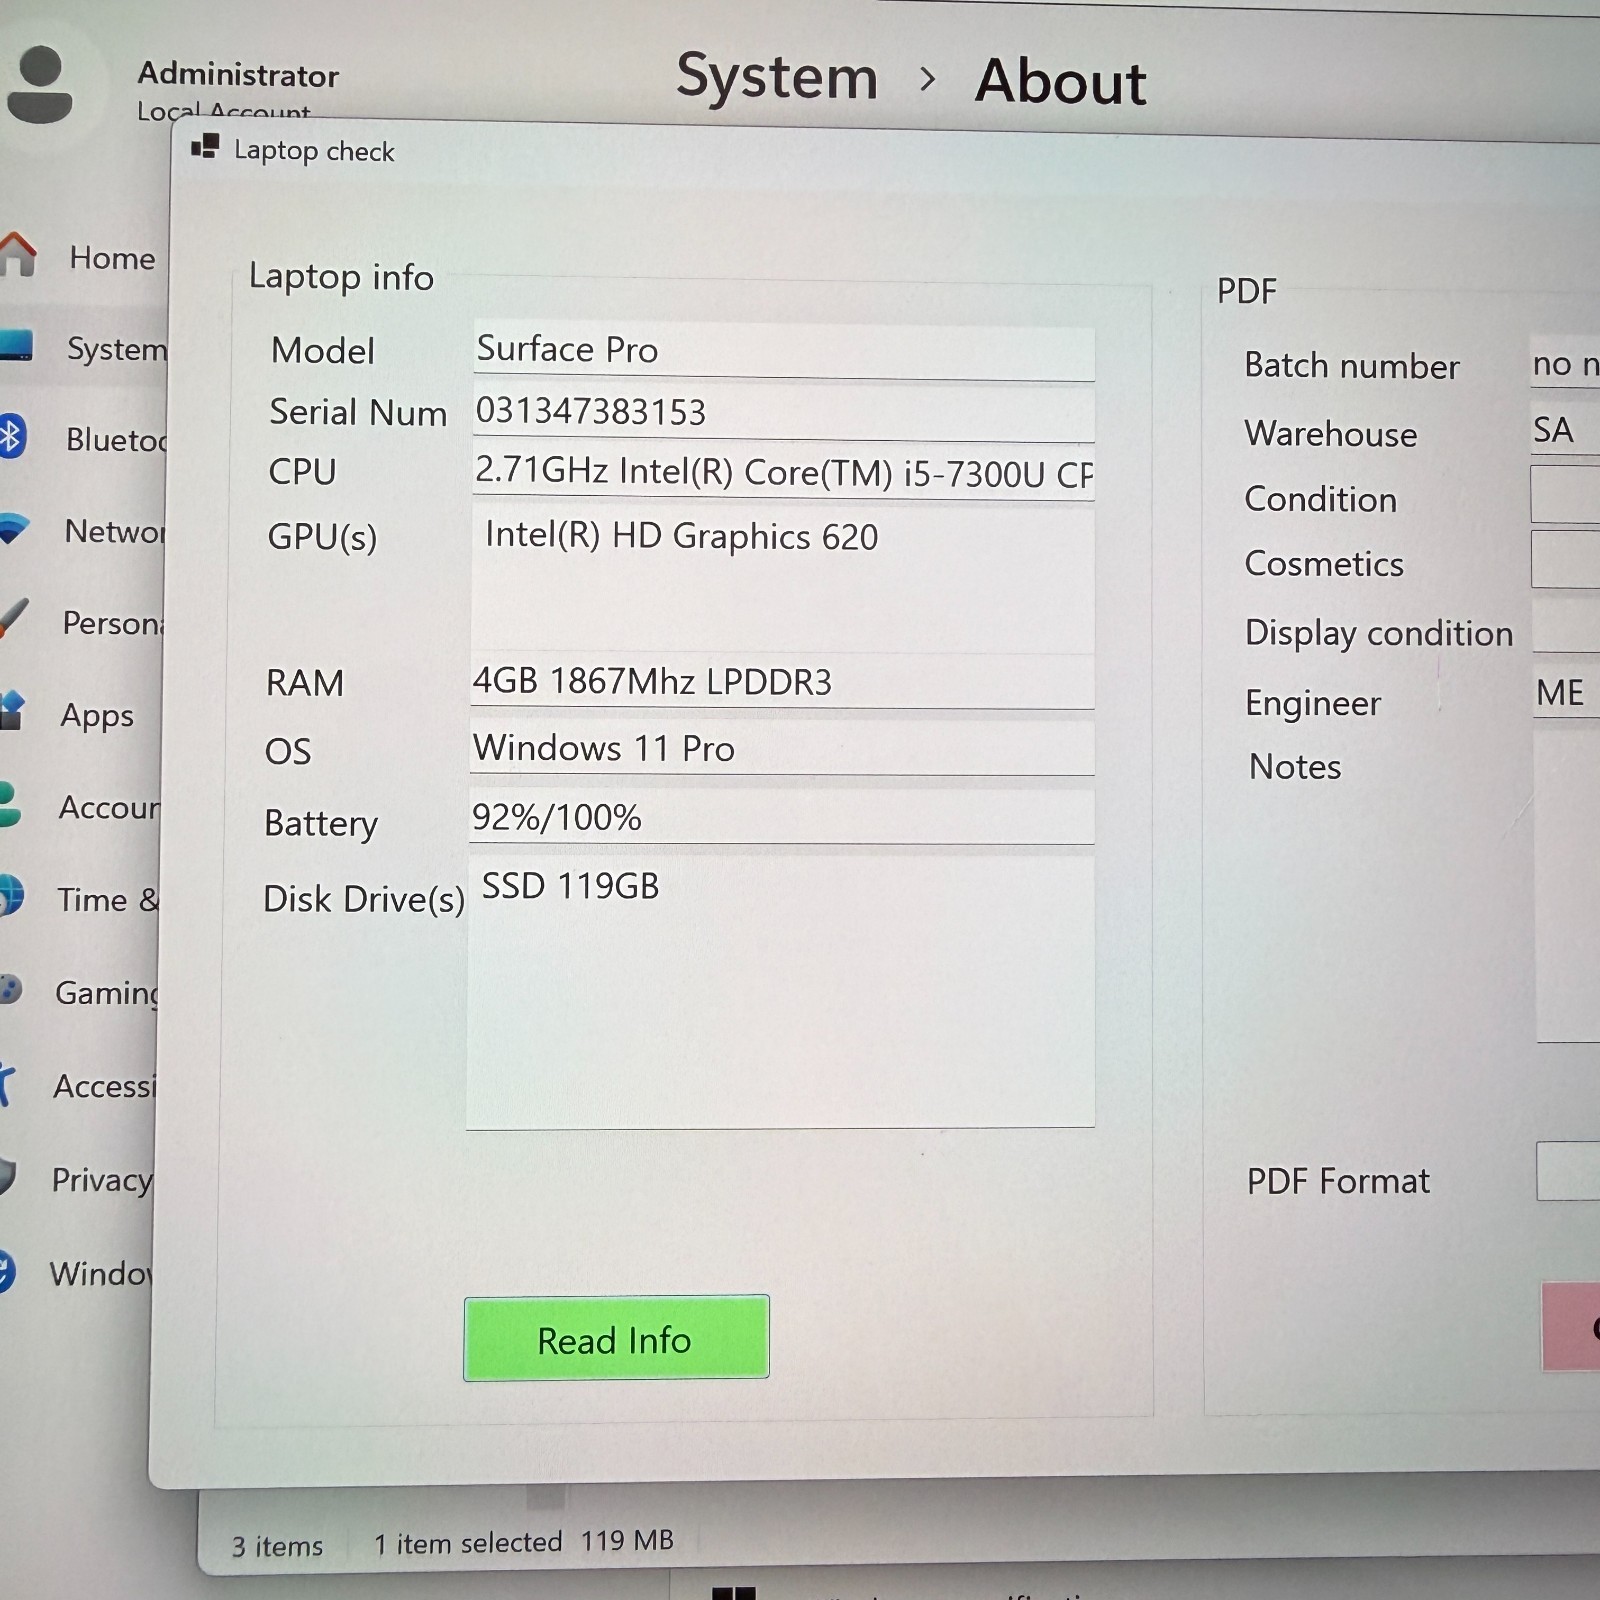The height and width of the screenshot is (1600, 1600).
Task: Click the OS field Windows 11 Pro
Action: click(782, 748)
